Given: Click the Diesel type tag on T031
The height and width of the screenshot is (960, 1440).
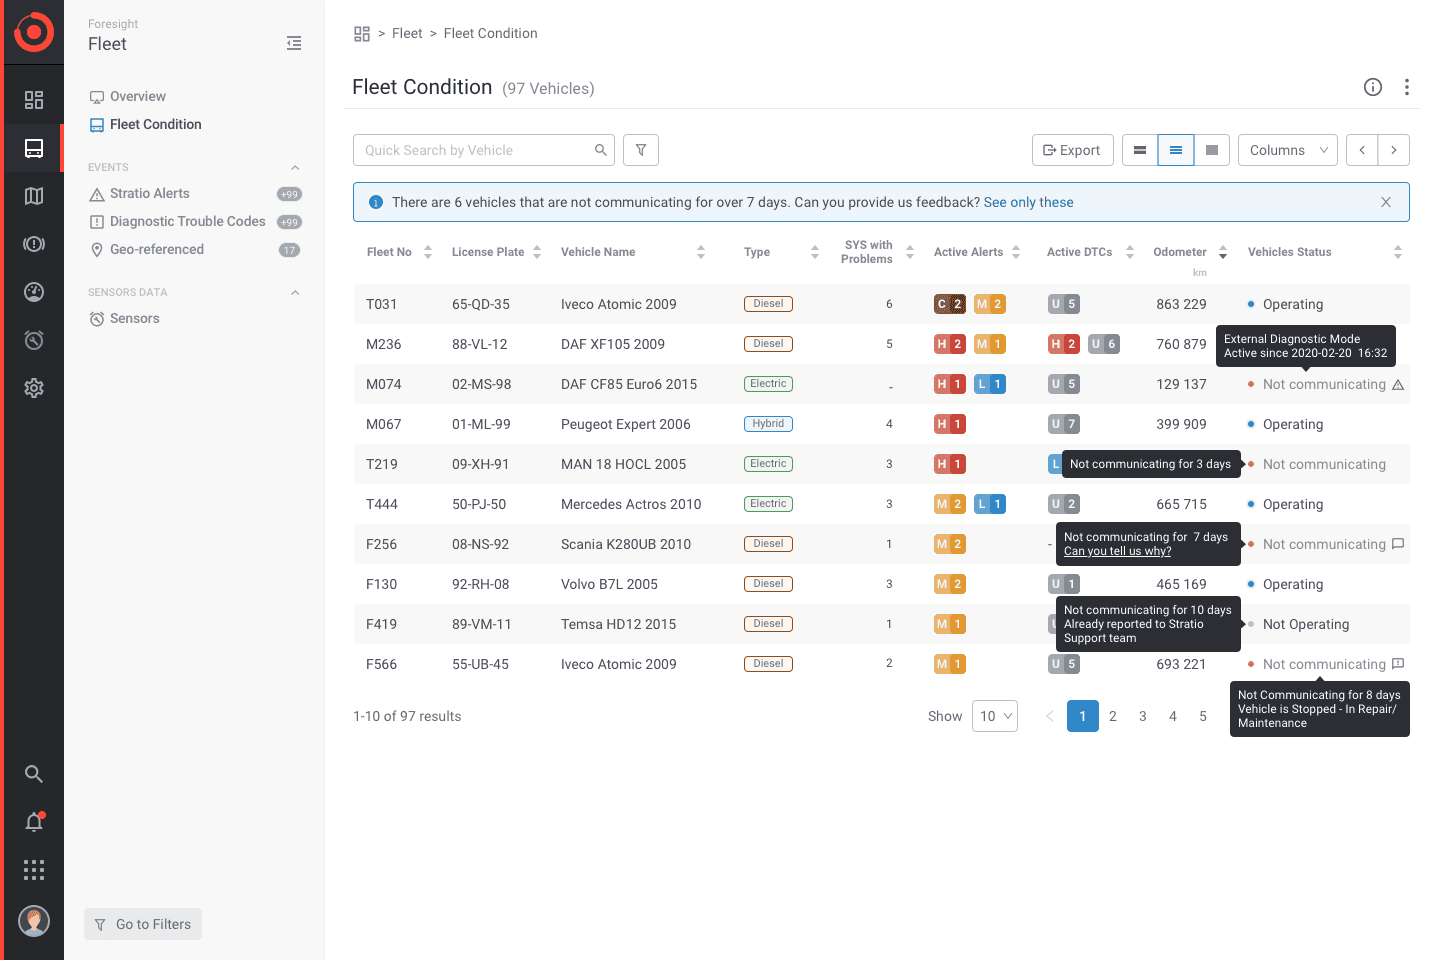Looking at the screenshot, I should click(x=768, y=304).
